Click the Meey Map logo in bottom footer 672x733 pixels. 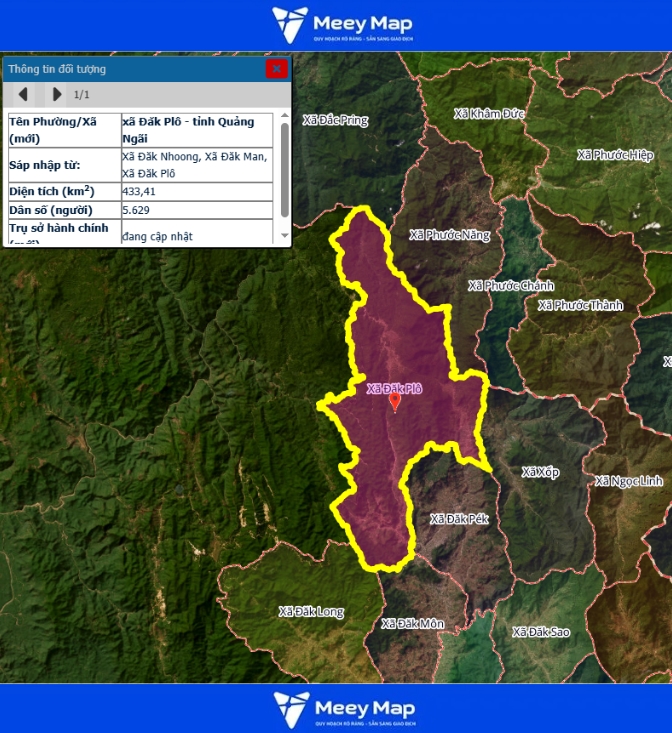coord(343,708)
